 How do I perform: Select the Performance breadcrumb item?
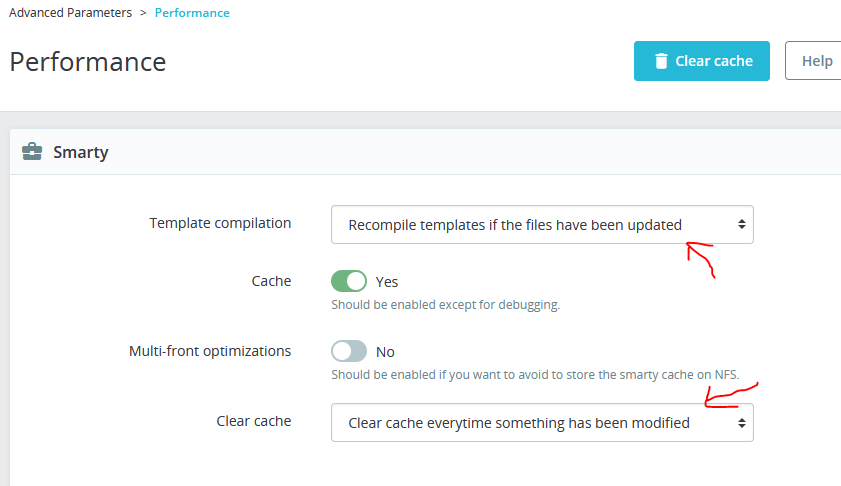point(192,13)
